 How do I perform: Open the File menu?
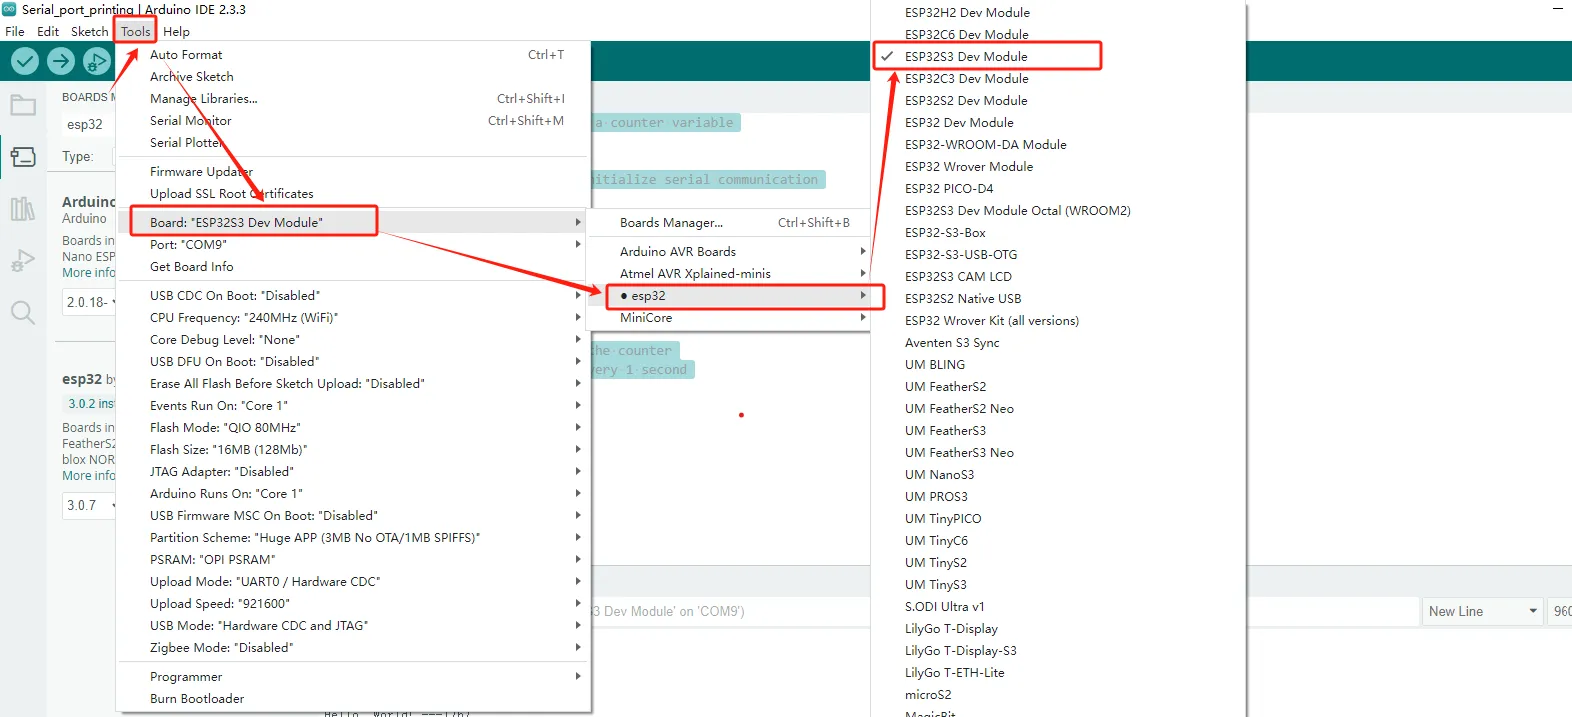coord(15,31)
